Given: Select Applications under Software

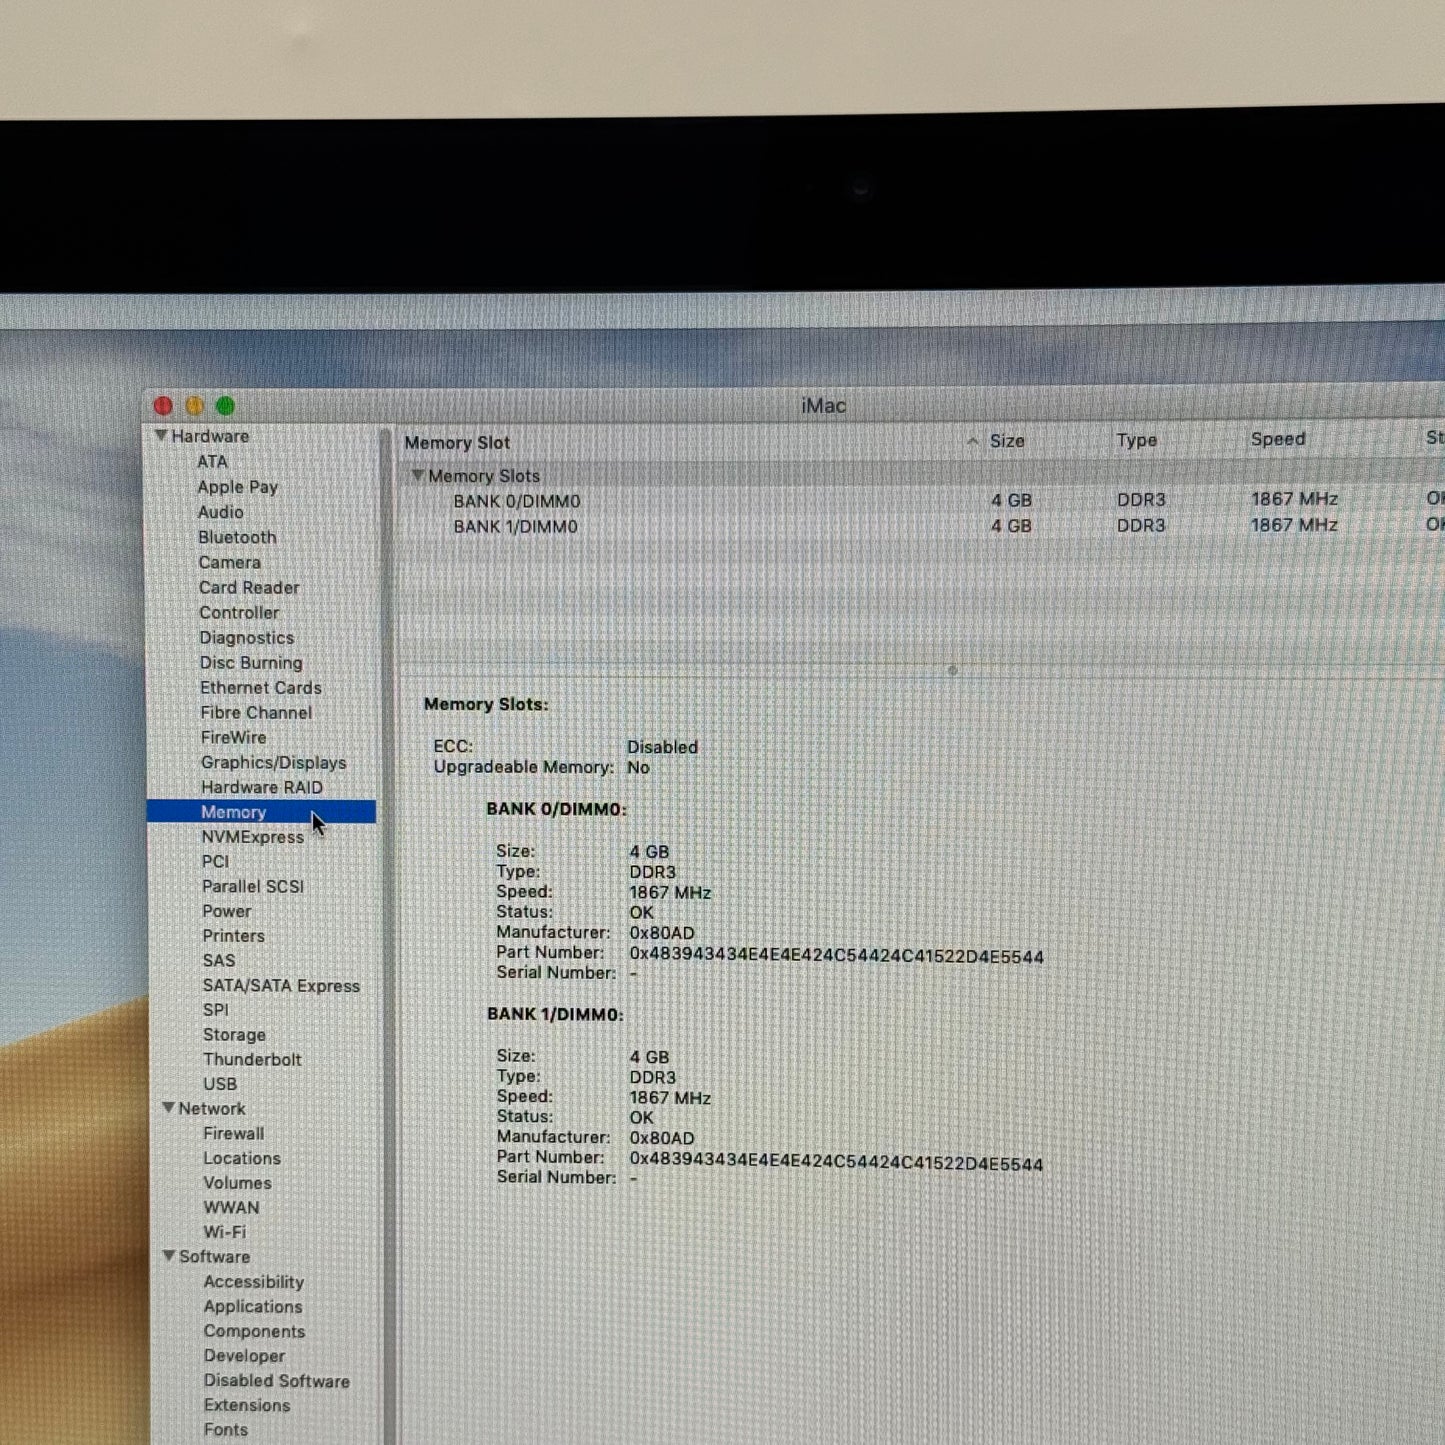Looking at the screenshot, I should (x=252, y=1306).
